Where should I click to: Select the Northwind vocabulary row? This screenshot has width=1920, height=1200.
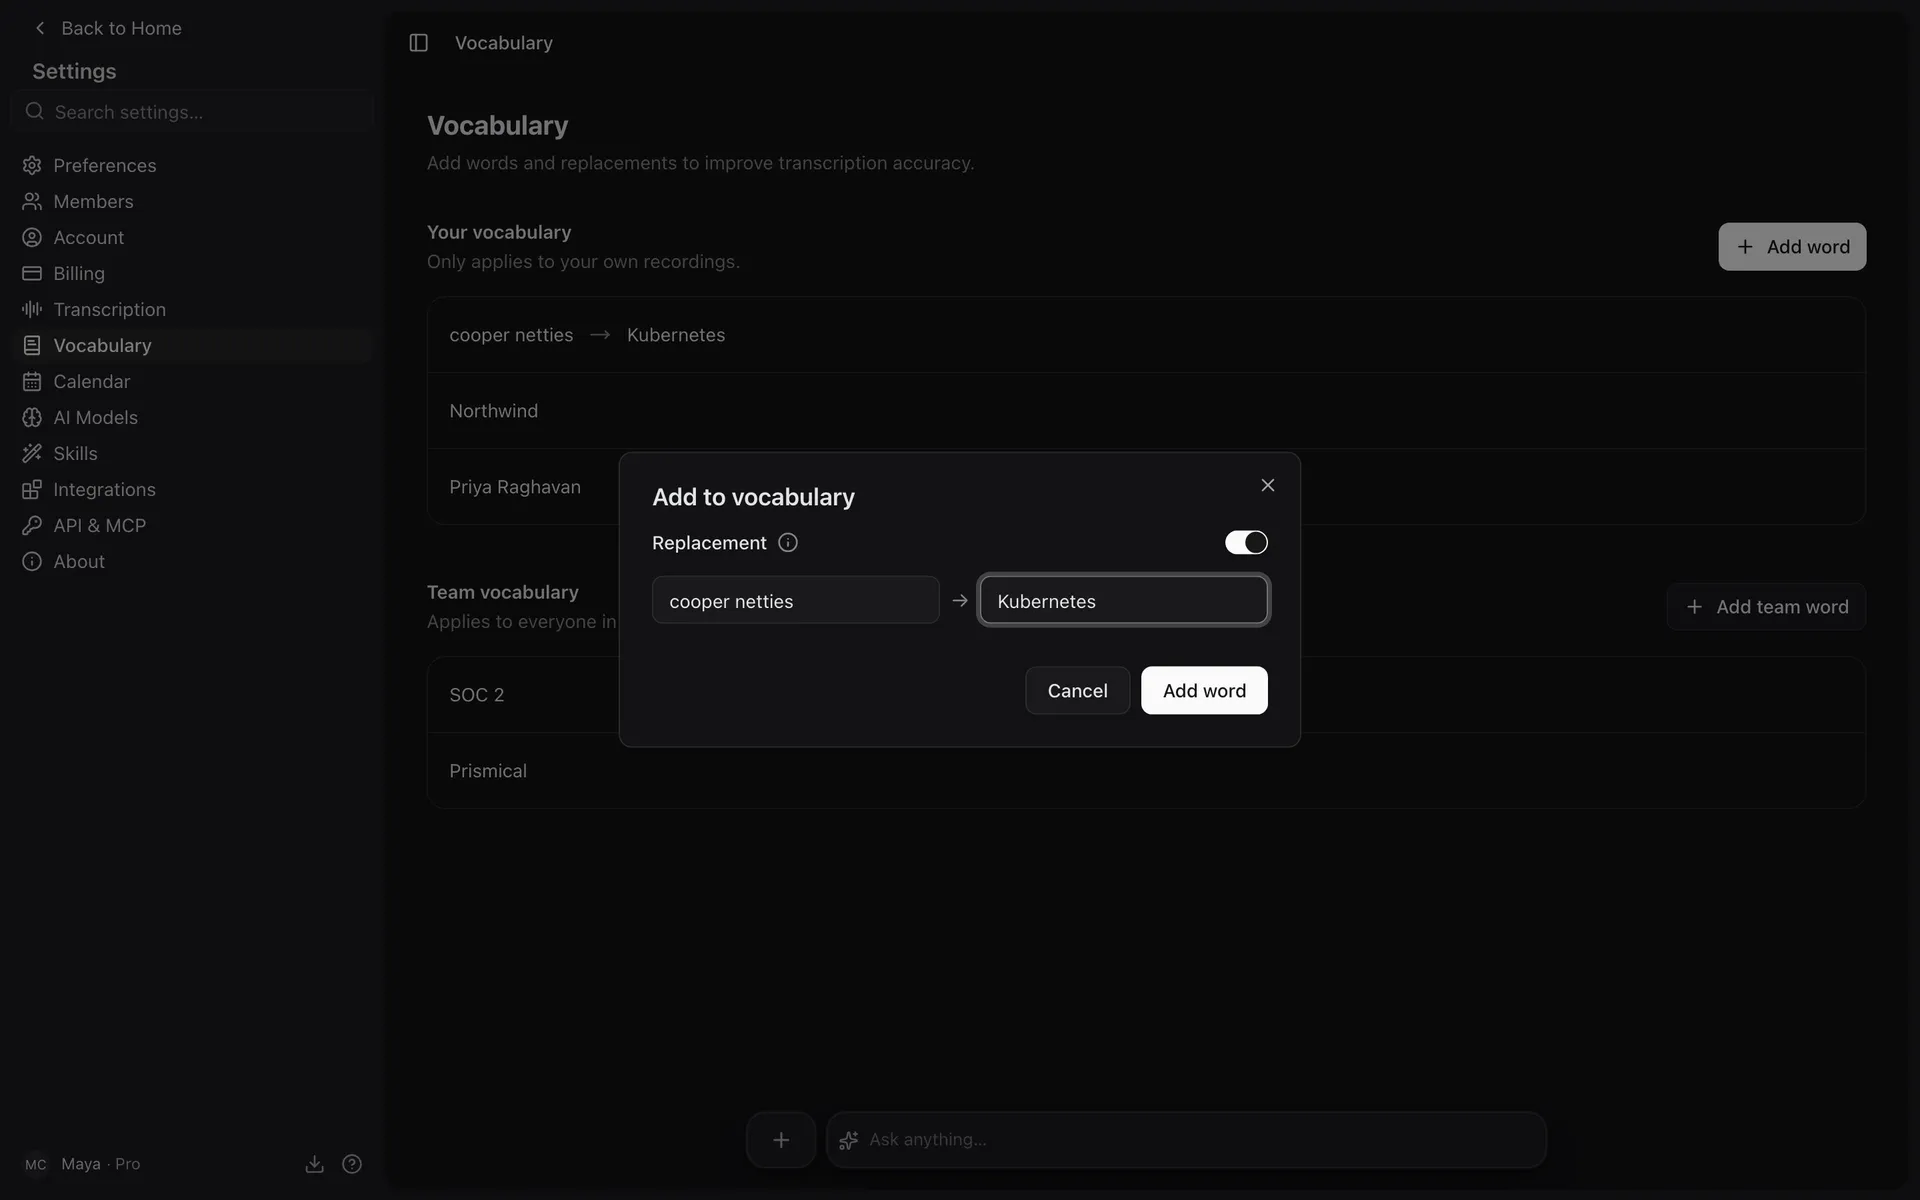coord(1146,411)
